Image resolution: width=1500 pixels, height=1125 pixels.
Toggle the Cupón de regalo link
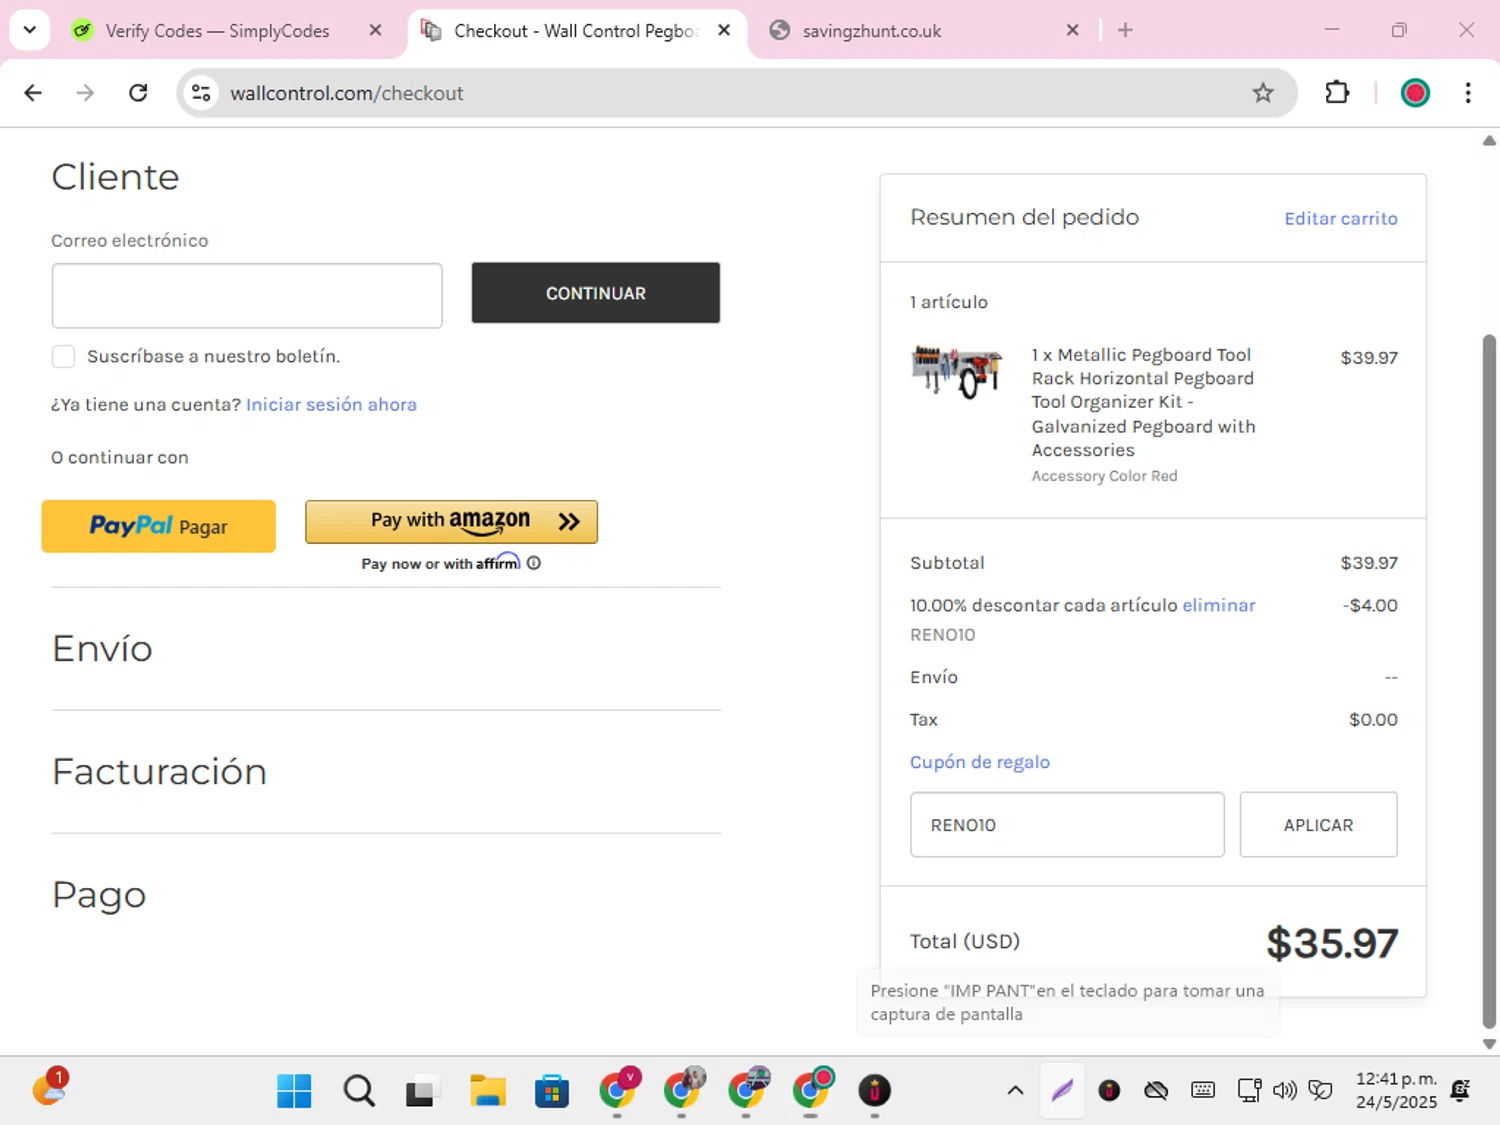tap(980, 762)
